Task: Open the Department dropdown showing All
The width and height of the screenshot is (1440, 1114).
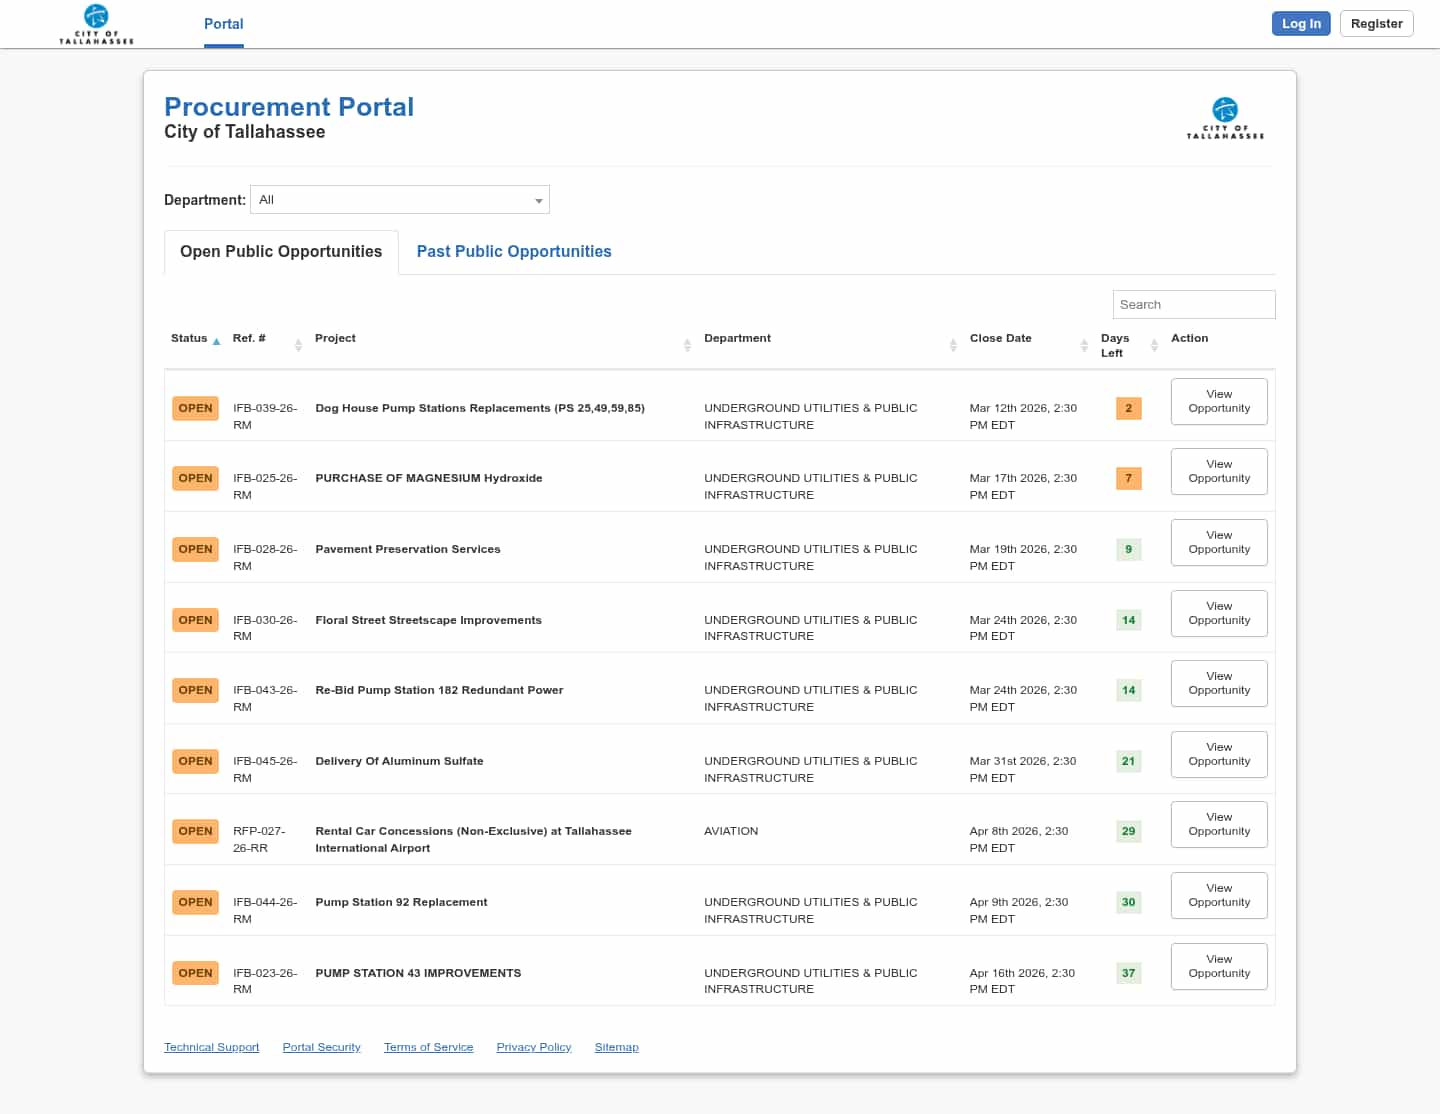Action: pyautogui.click(x=400, y=200)
